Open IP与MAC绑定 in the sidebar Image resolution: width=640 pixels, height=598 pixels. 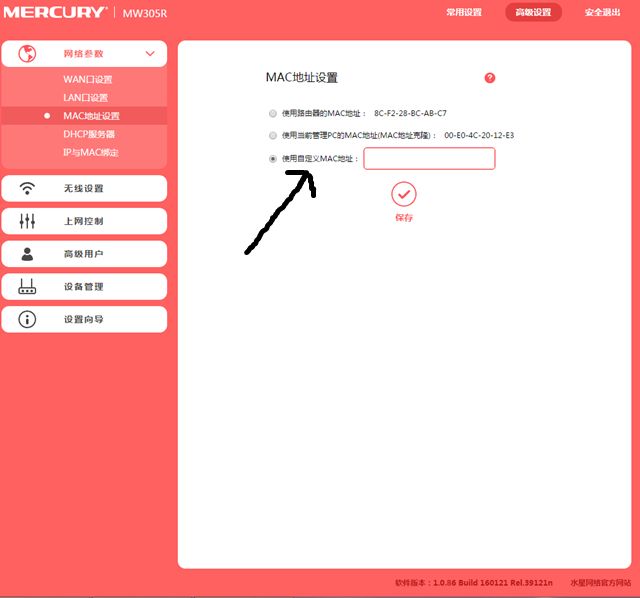91,153
